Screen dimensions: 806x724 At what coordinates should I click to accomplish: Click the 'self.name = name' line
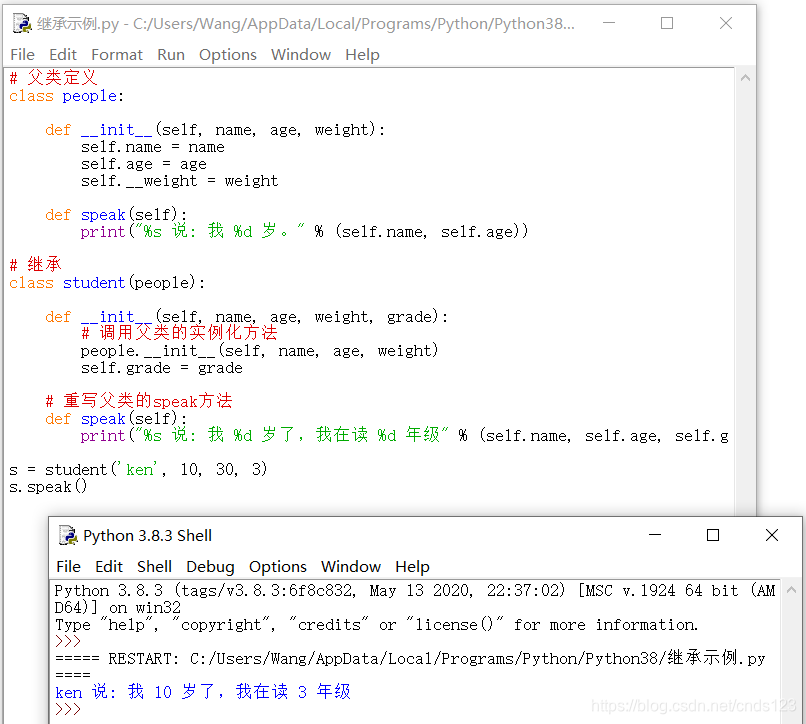click(153, 147)
